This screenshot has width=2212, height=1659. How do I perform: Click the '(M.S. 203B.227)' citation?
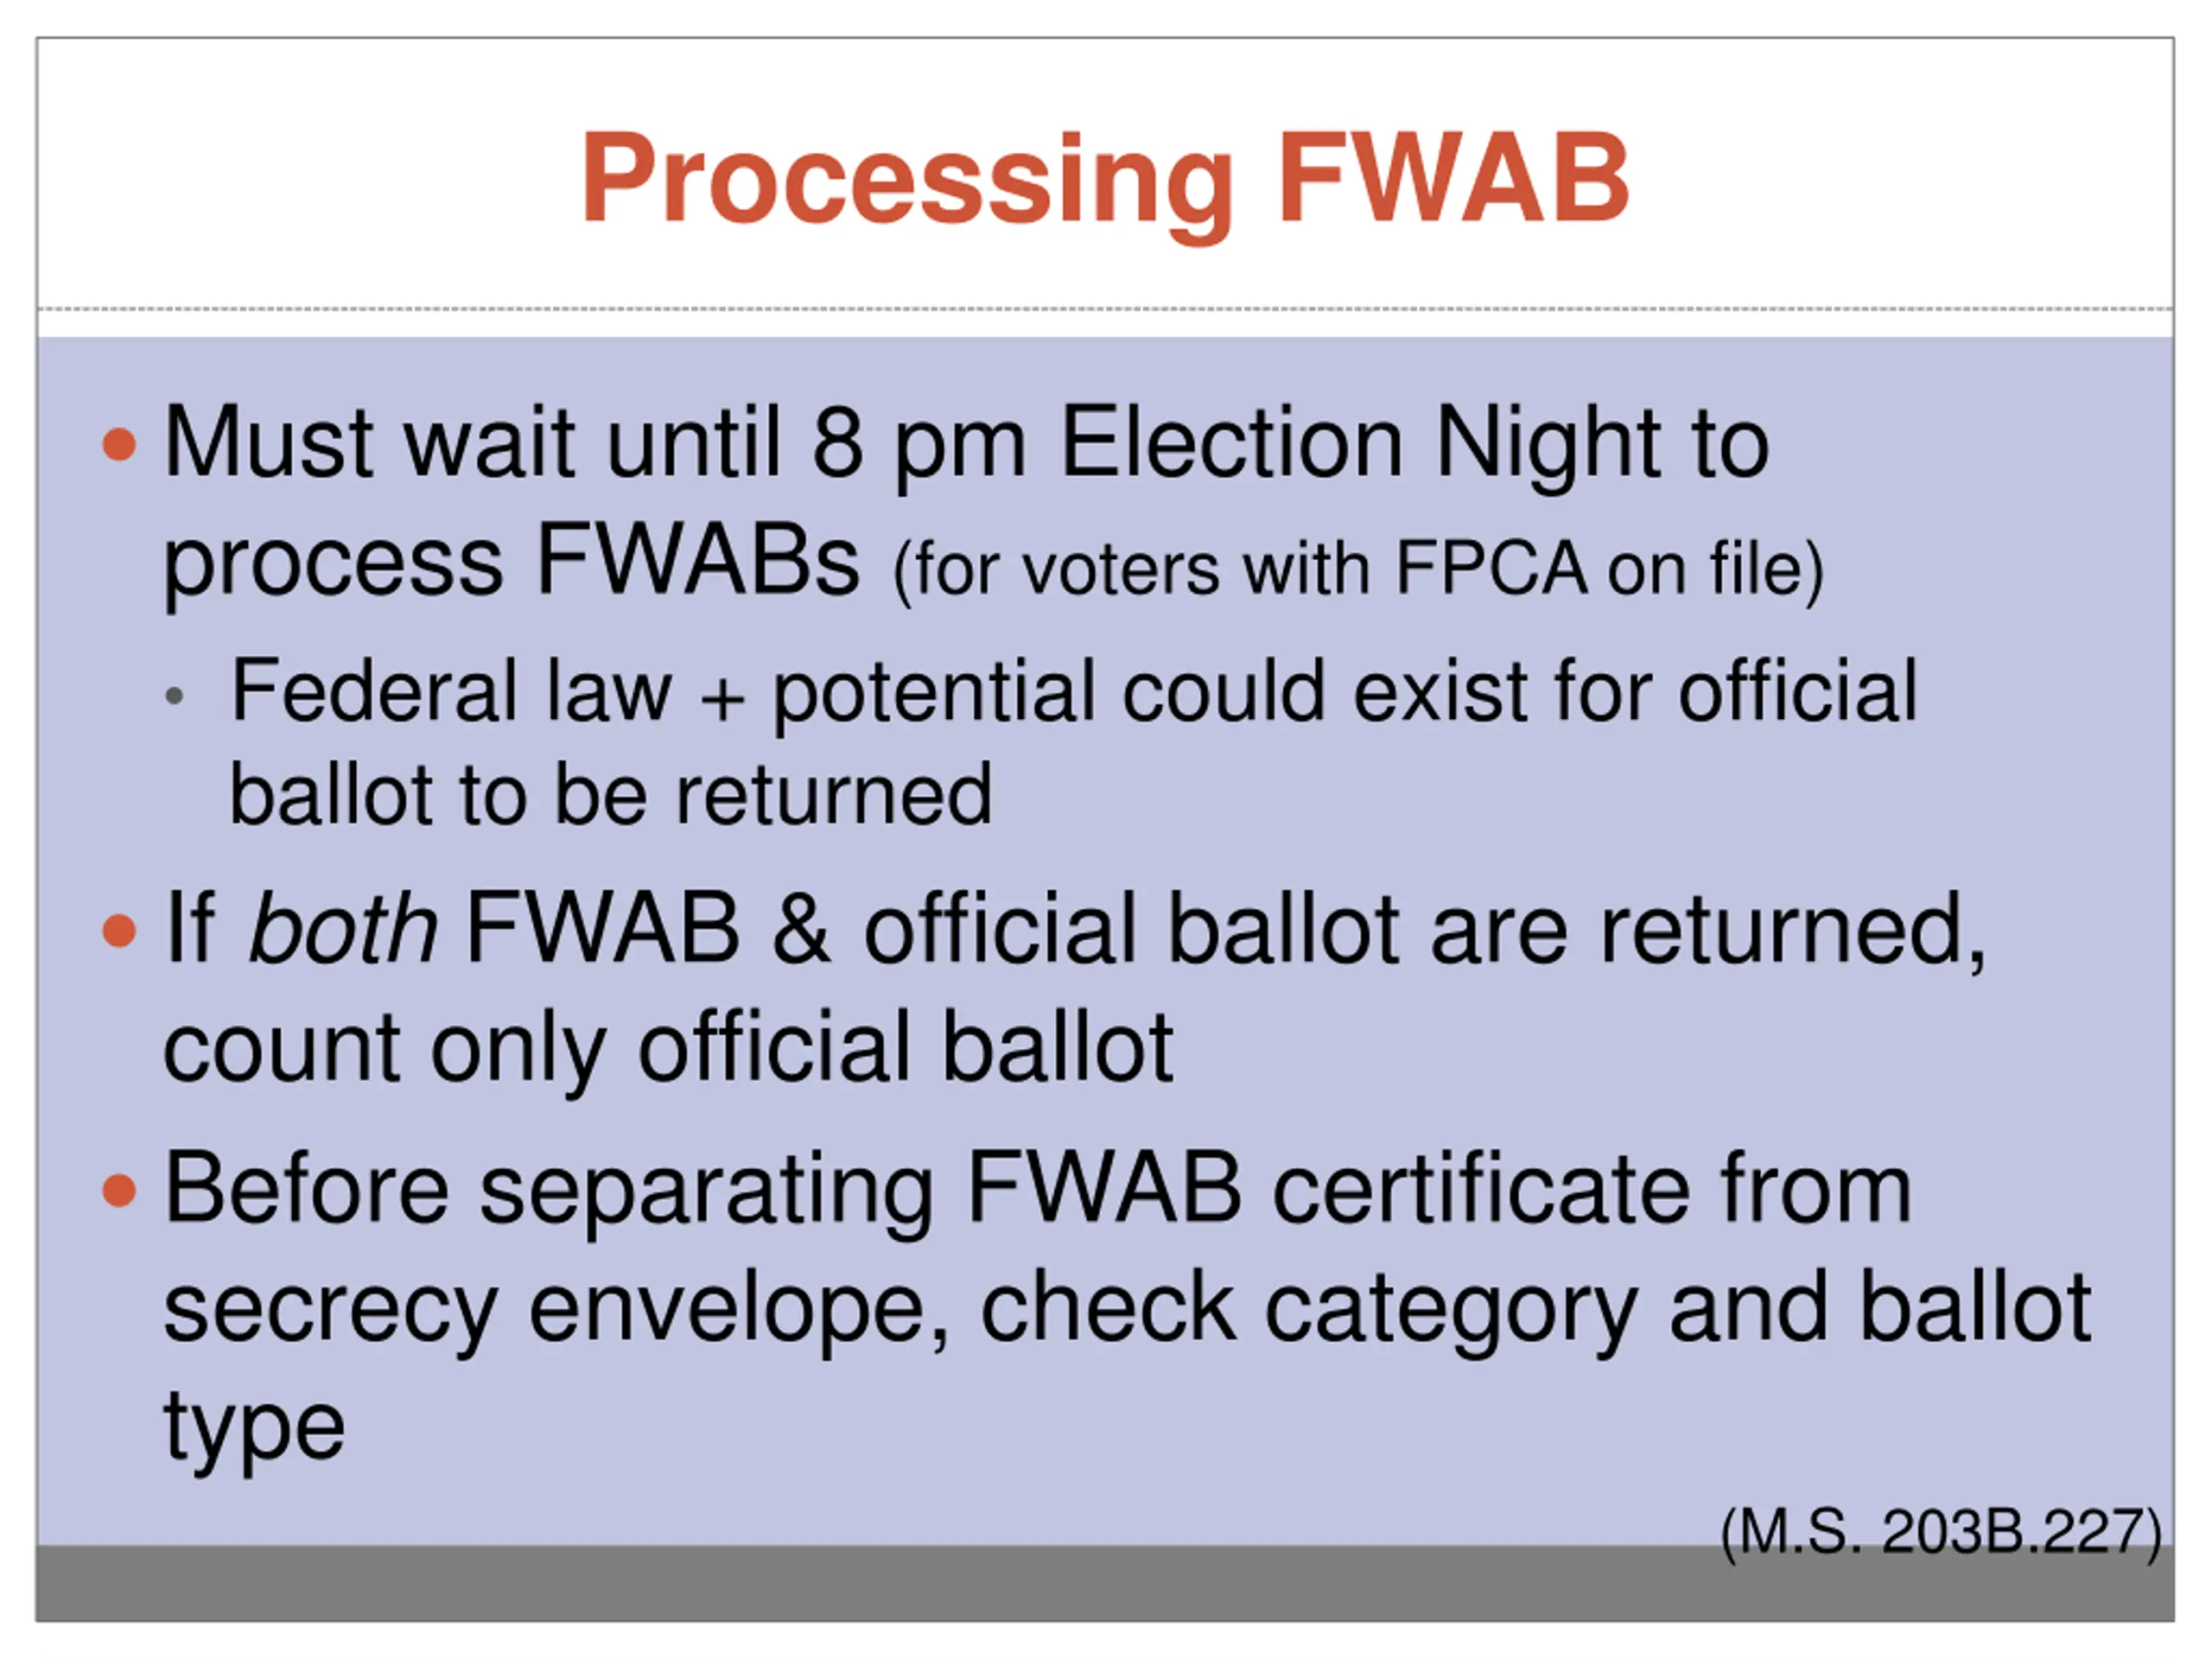tap(1941, 1531)
